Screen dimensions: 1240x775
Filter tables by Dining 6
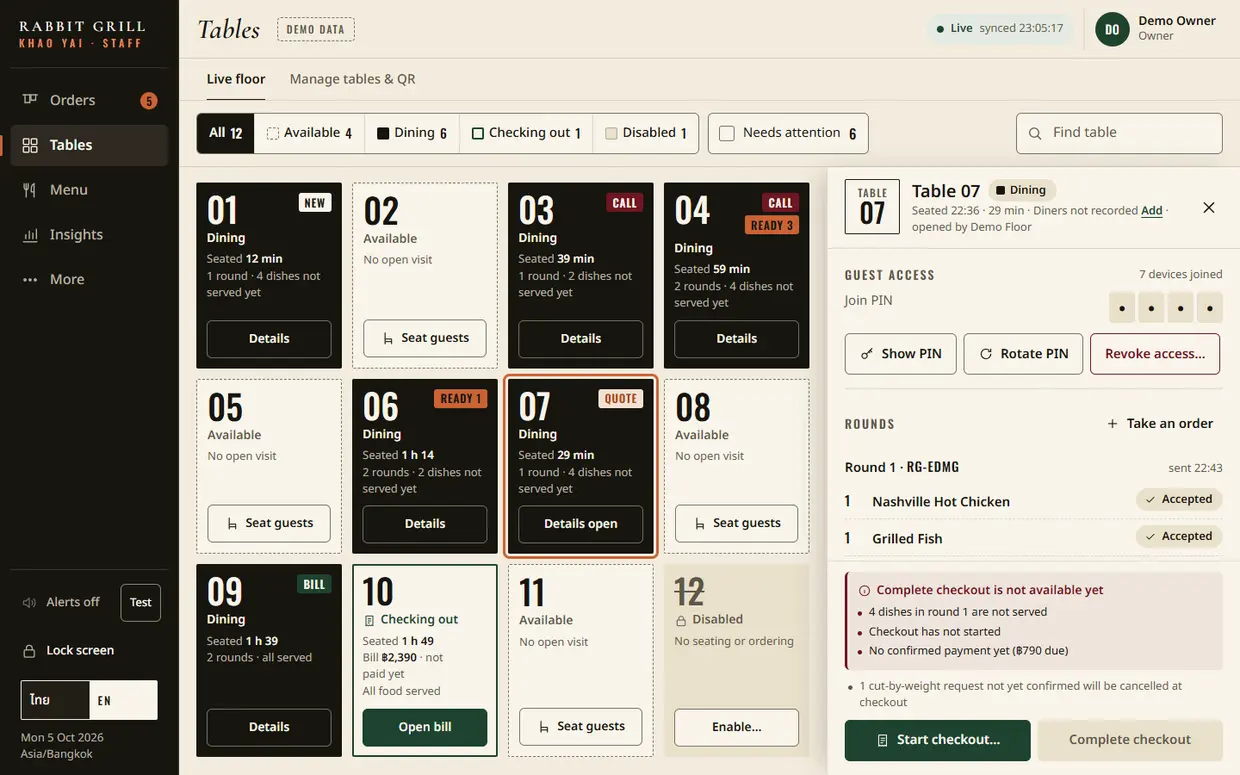coord(412,133)
